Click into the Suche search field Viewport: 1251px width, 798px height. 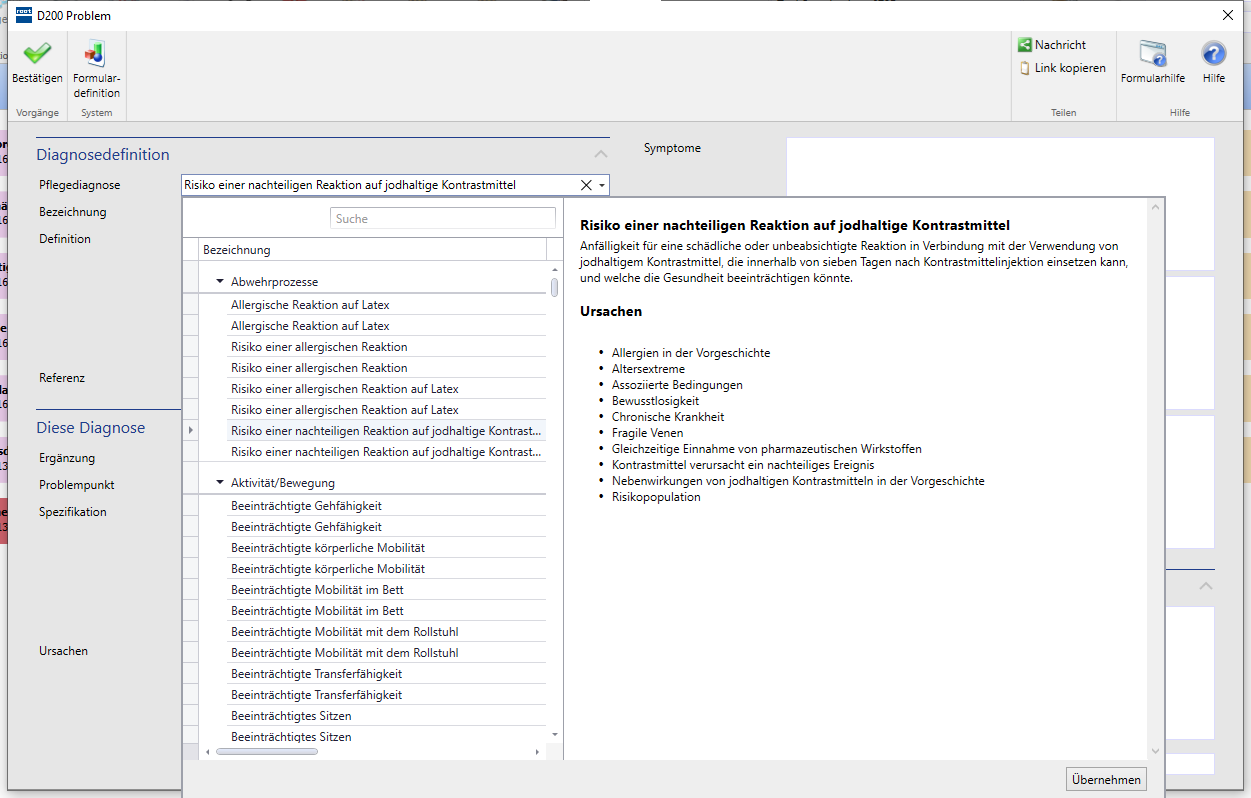(x=442, y=218)
